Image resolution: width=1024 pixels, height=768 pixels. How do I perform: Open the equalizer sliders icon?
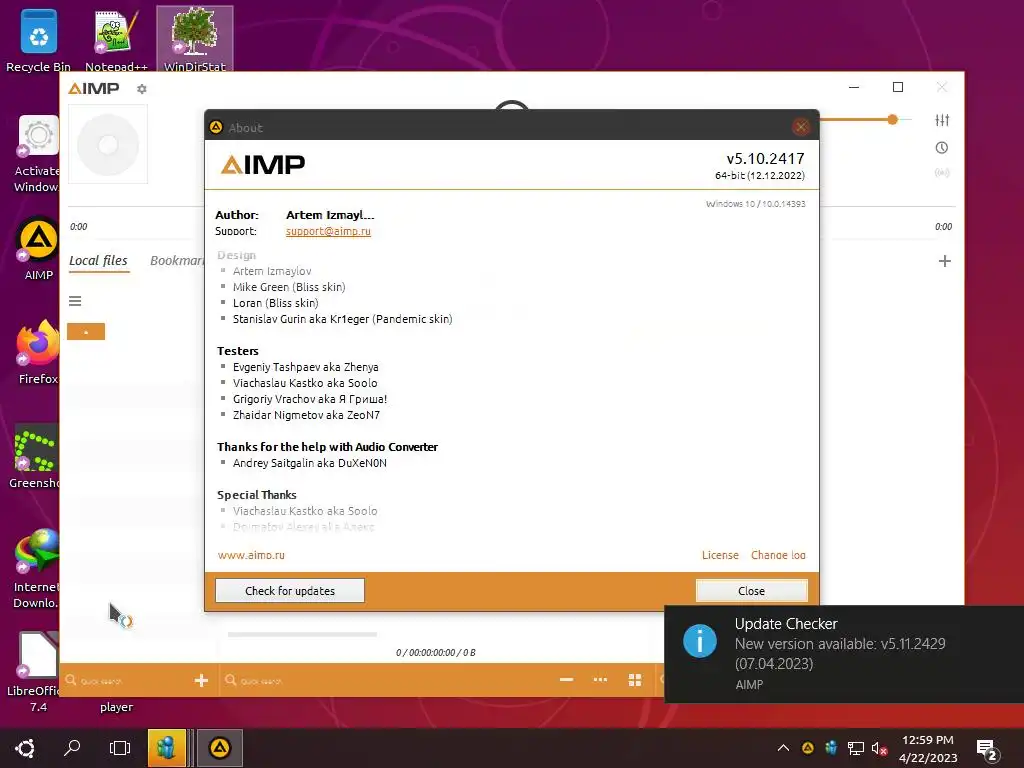tap(942, 120)
